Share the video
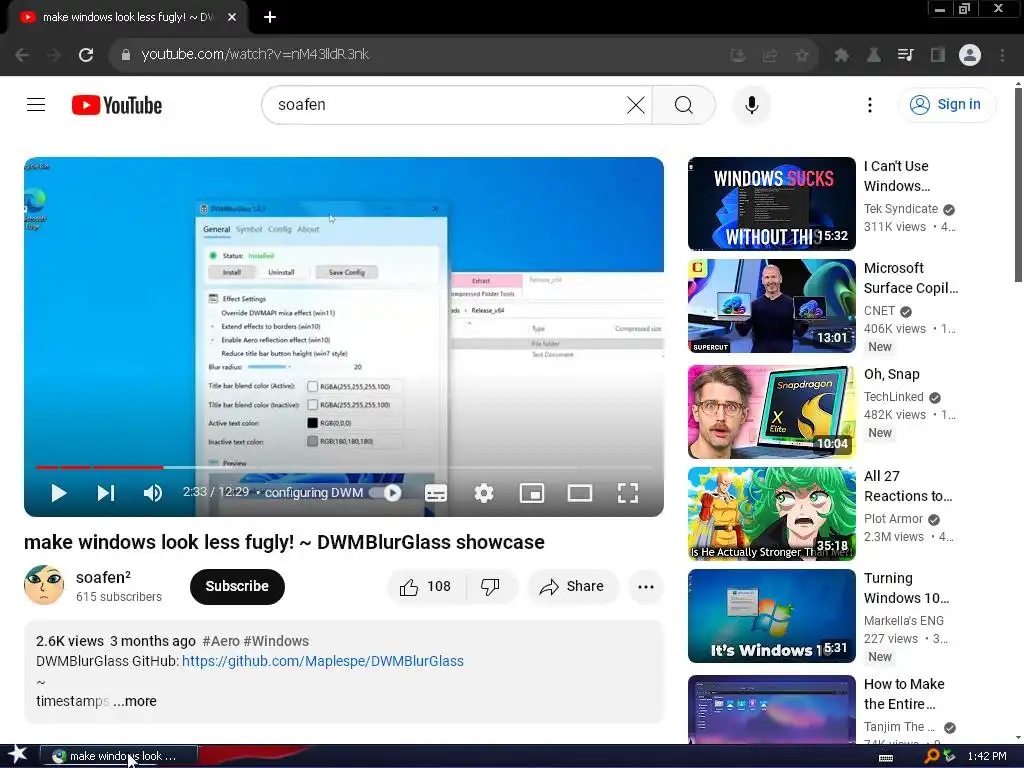This screenshot has height=768, width=1024. [x=572, y=586]
